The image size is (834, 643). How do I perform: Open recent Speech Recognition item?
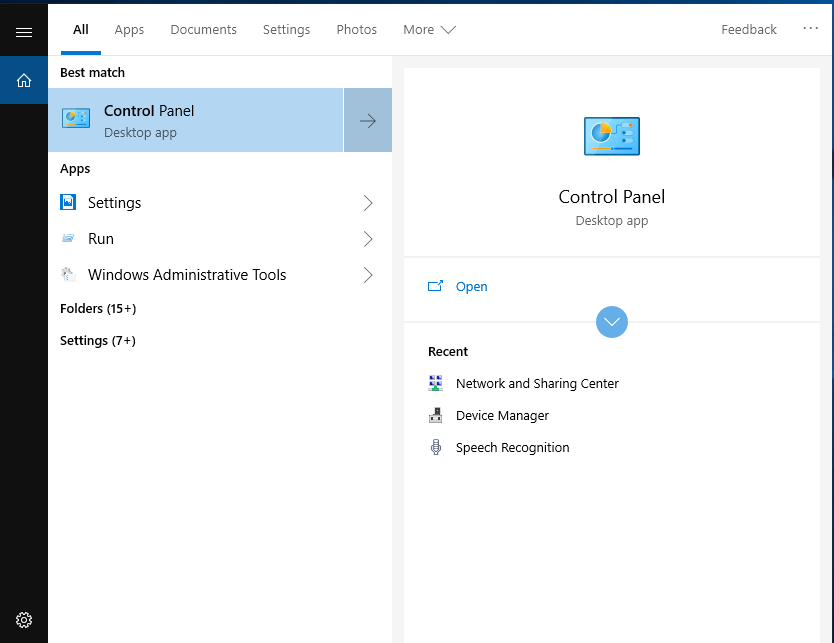pos(512,448)
